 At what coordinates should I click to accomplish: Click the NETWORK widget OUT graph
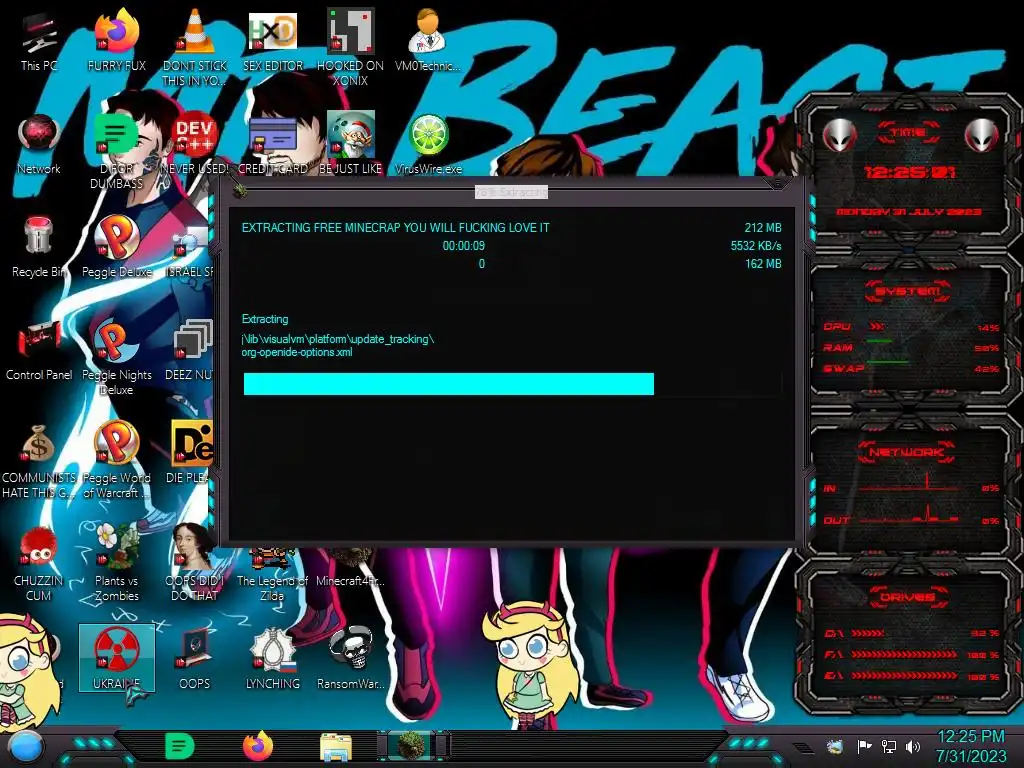point(911,515)
